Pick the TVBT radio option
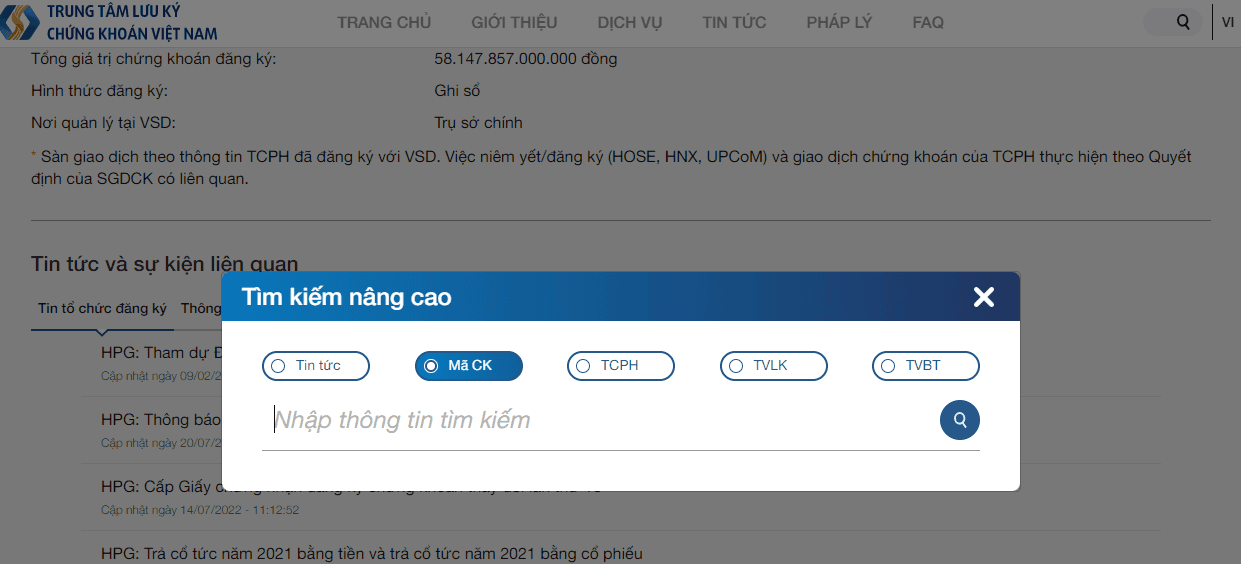 point(926,366)
